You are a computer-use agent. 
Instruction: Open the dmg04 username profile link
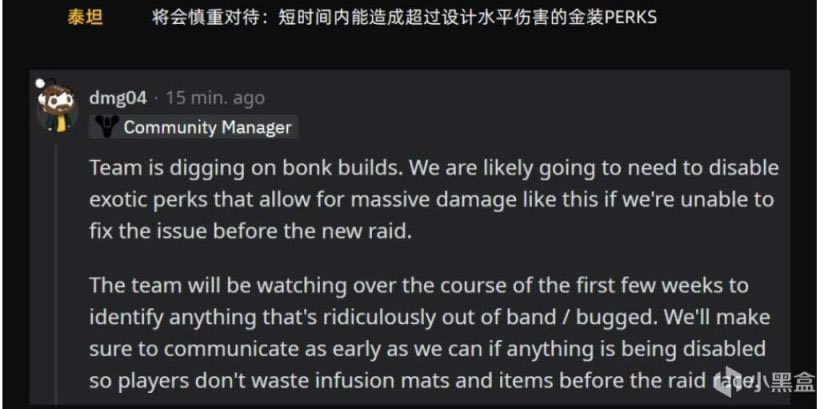pyautogui.click(x=118, y=98)
